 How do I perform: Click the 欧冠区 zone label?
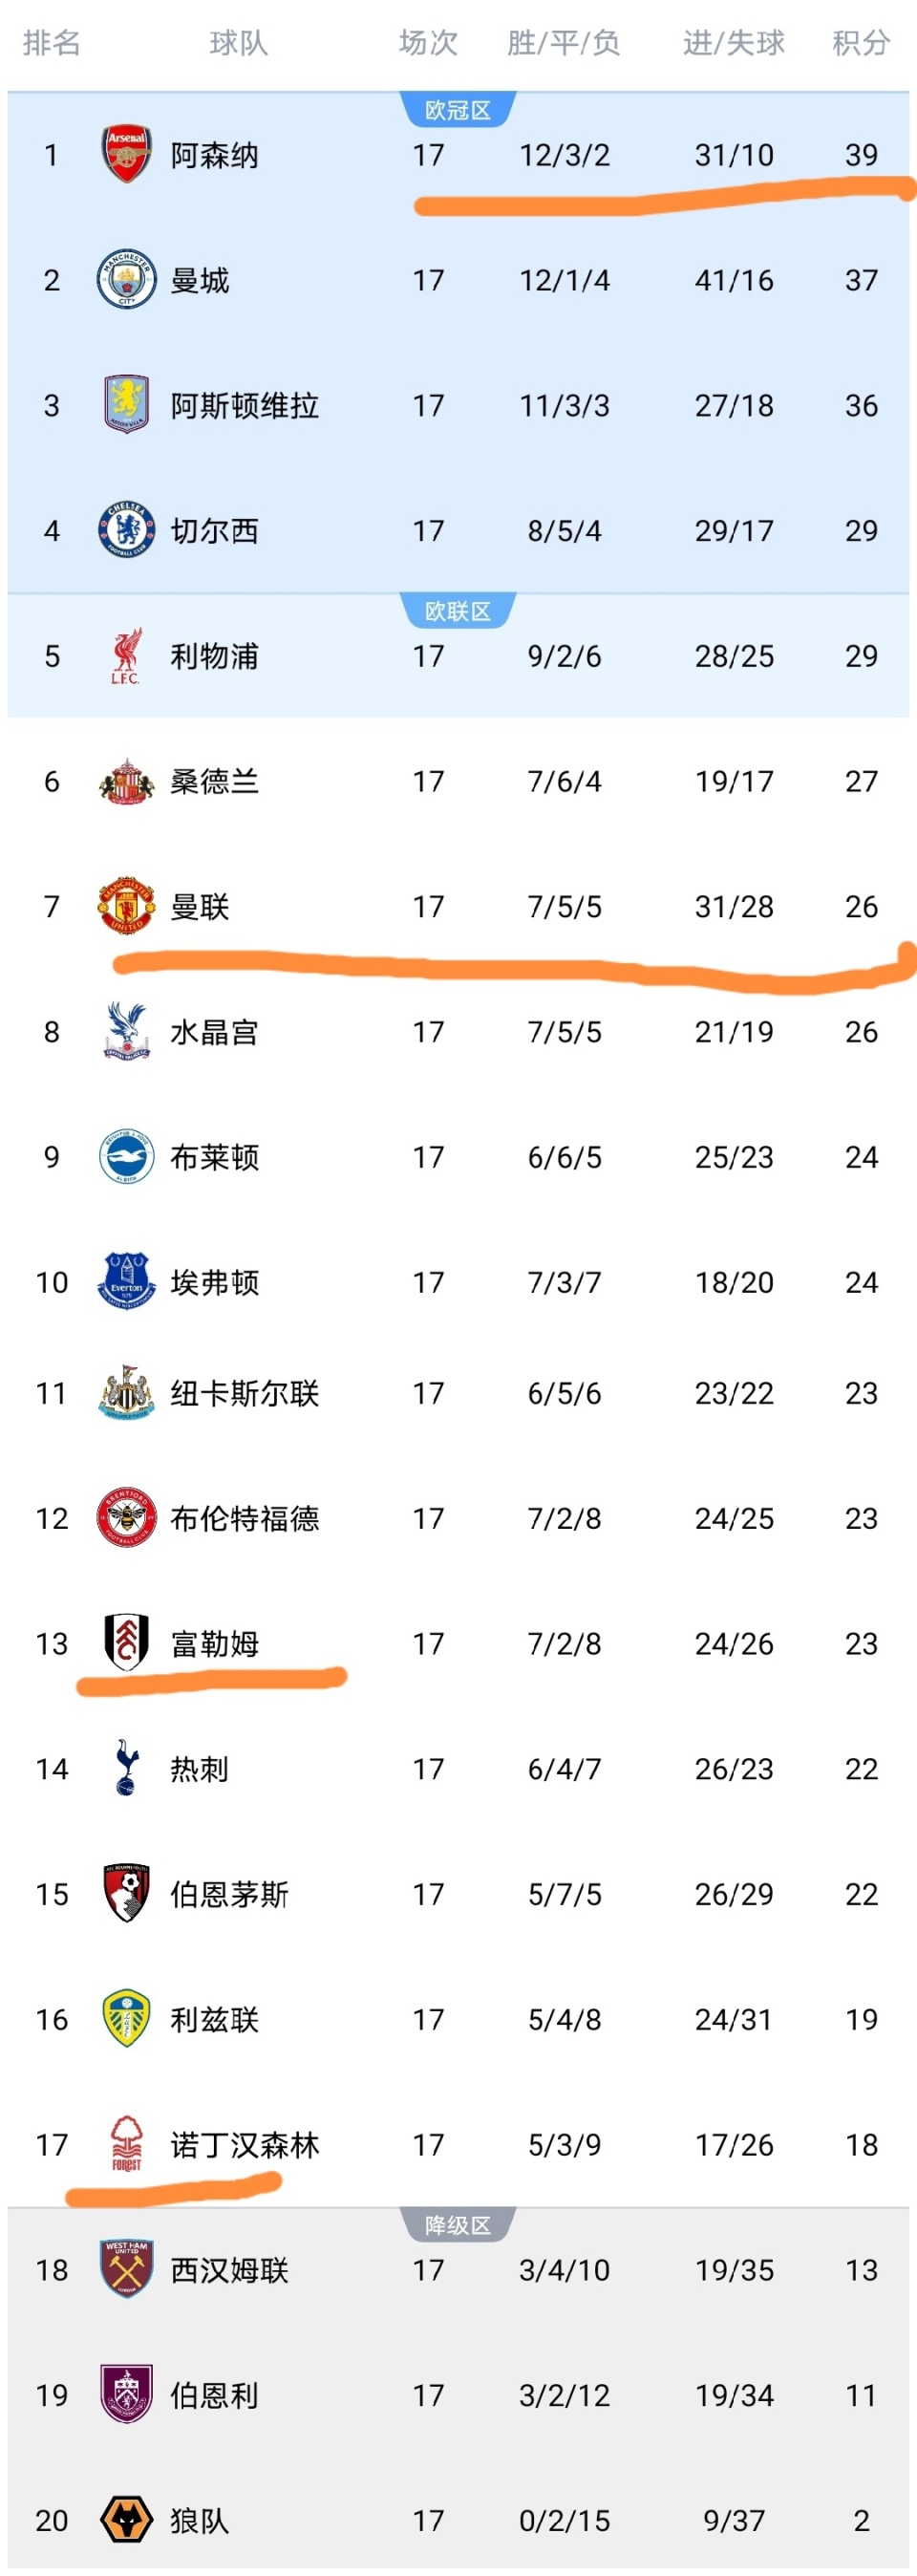458,110
